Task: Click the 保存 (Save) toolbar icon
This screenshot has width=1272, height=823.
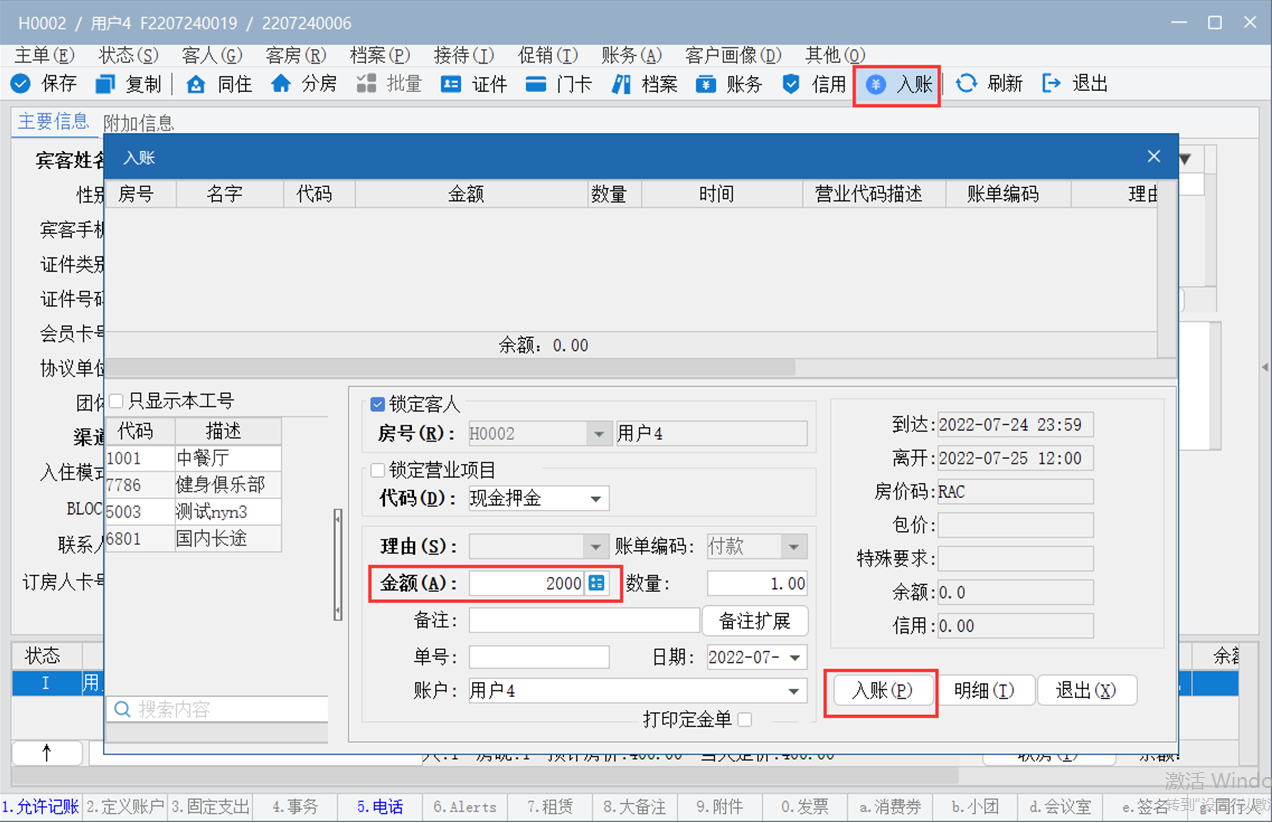Action: point(21,84)
